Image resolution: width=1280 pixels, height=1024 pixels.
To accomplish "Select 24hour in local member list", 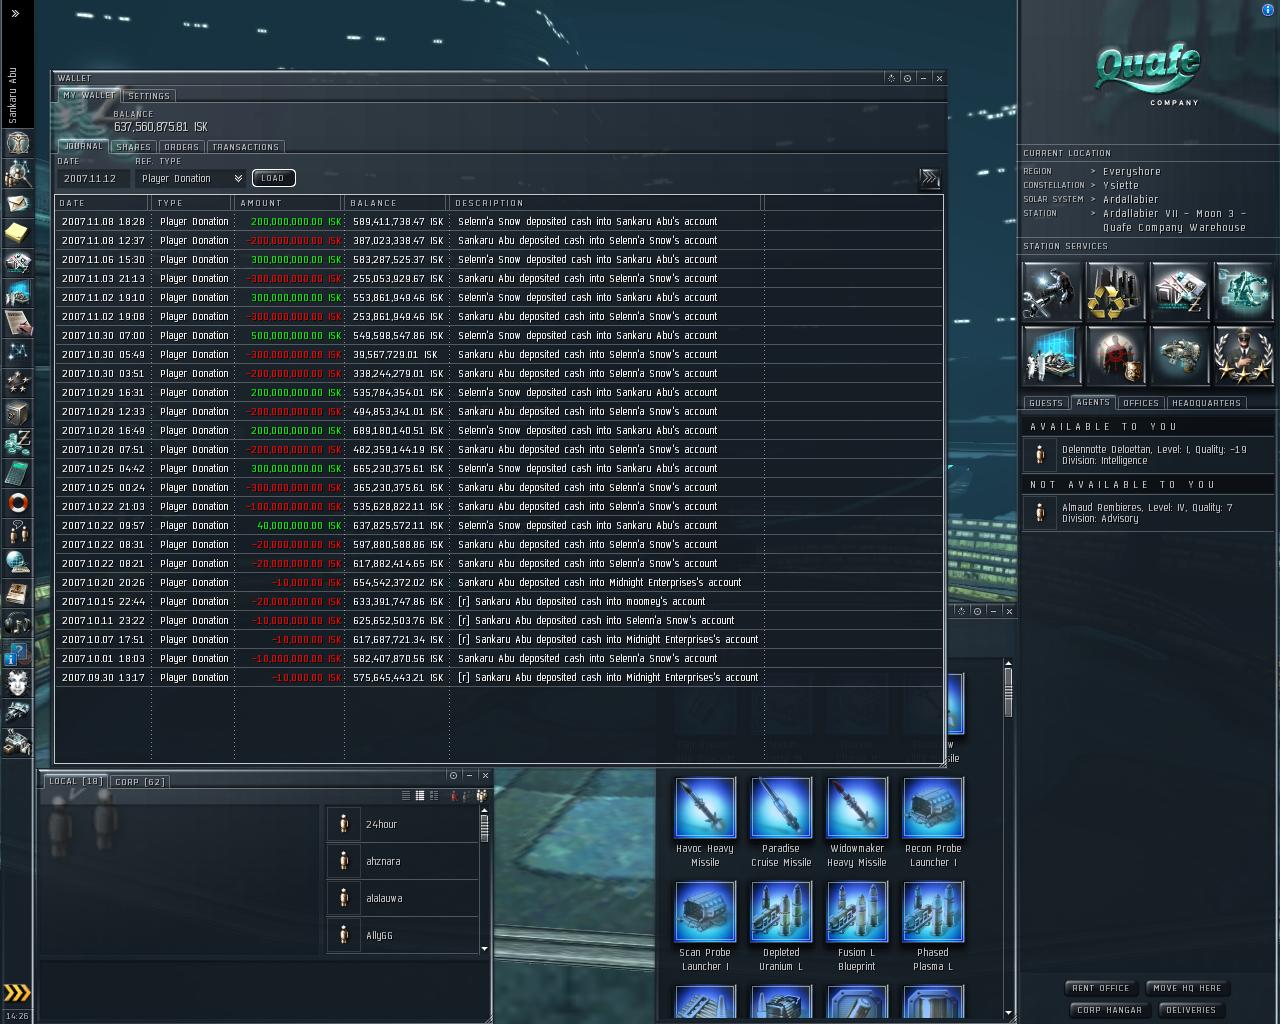I will click(x=403, y=824).
